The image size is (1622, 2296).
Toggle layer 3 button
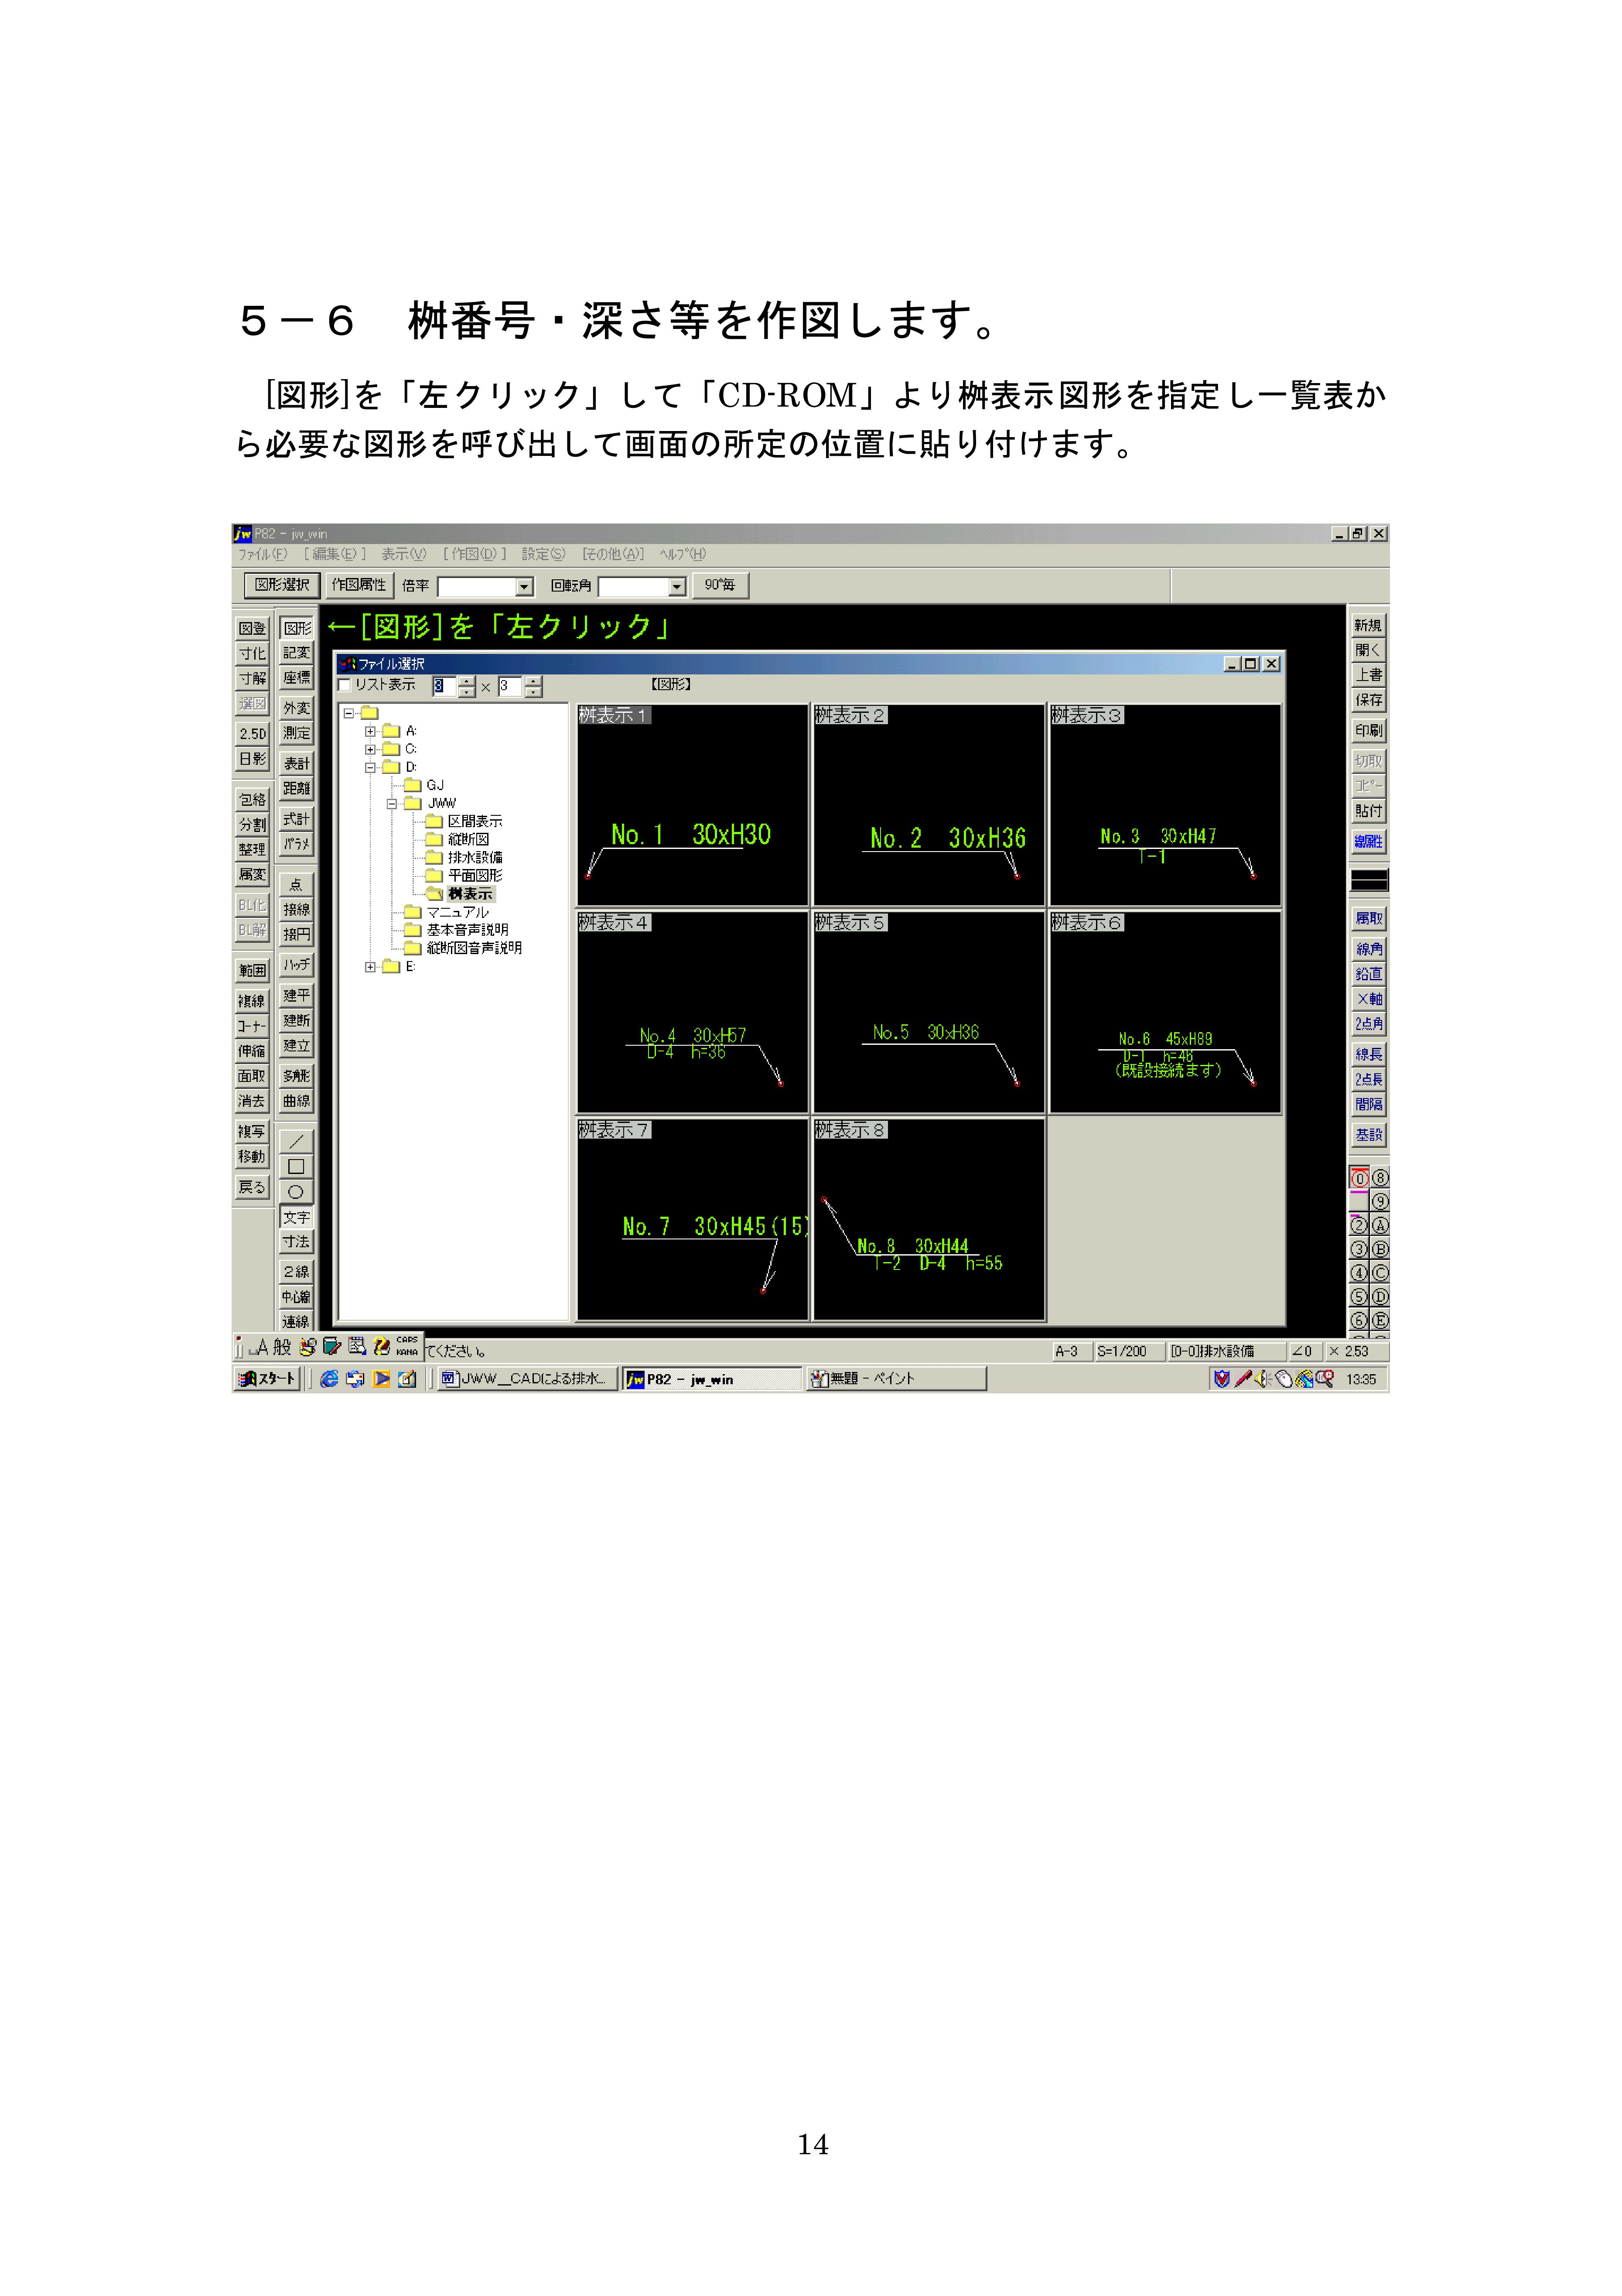tap(1359, 1249)
